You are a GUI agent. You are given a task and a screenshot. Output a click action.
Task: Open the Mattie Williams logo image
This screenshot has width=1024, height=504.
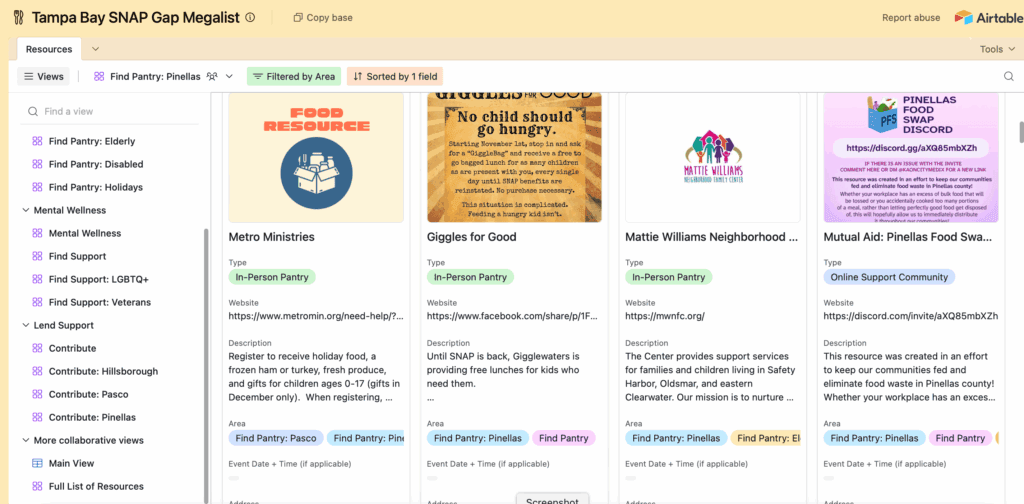pyautogui.click(x=712, y=158)
